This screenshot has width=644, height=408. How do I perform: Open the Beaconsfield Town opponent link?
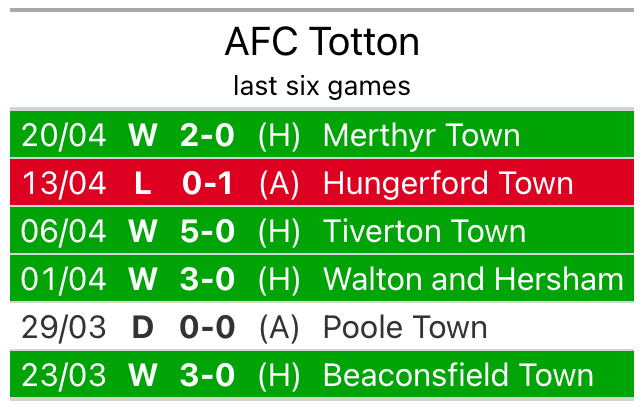[458, 375]
